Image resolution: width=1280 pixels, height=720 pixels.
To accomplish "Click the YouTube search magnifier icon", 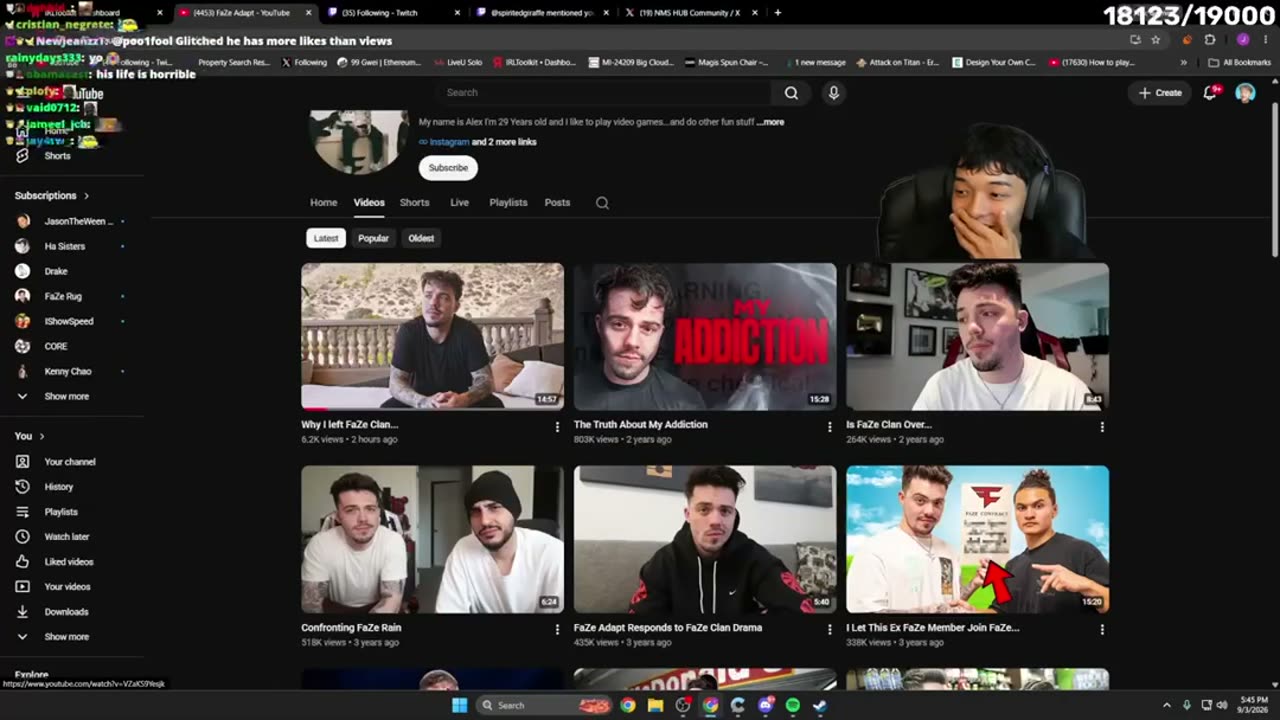I will click(791, 93).
